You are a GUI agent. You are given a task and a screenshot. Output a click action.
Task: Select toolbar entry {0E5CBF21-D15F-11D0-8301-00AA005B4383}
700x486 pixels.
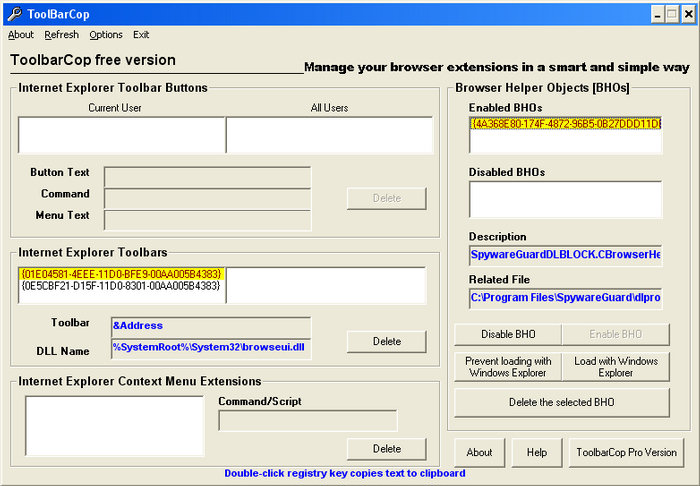(x=121, y=286)
